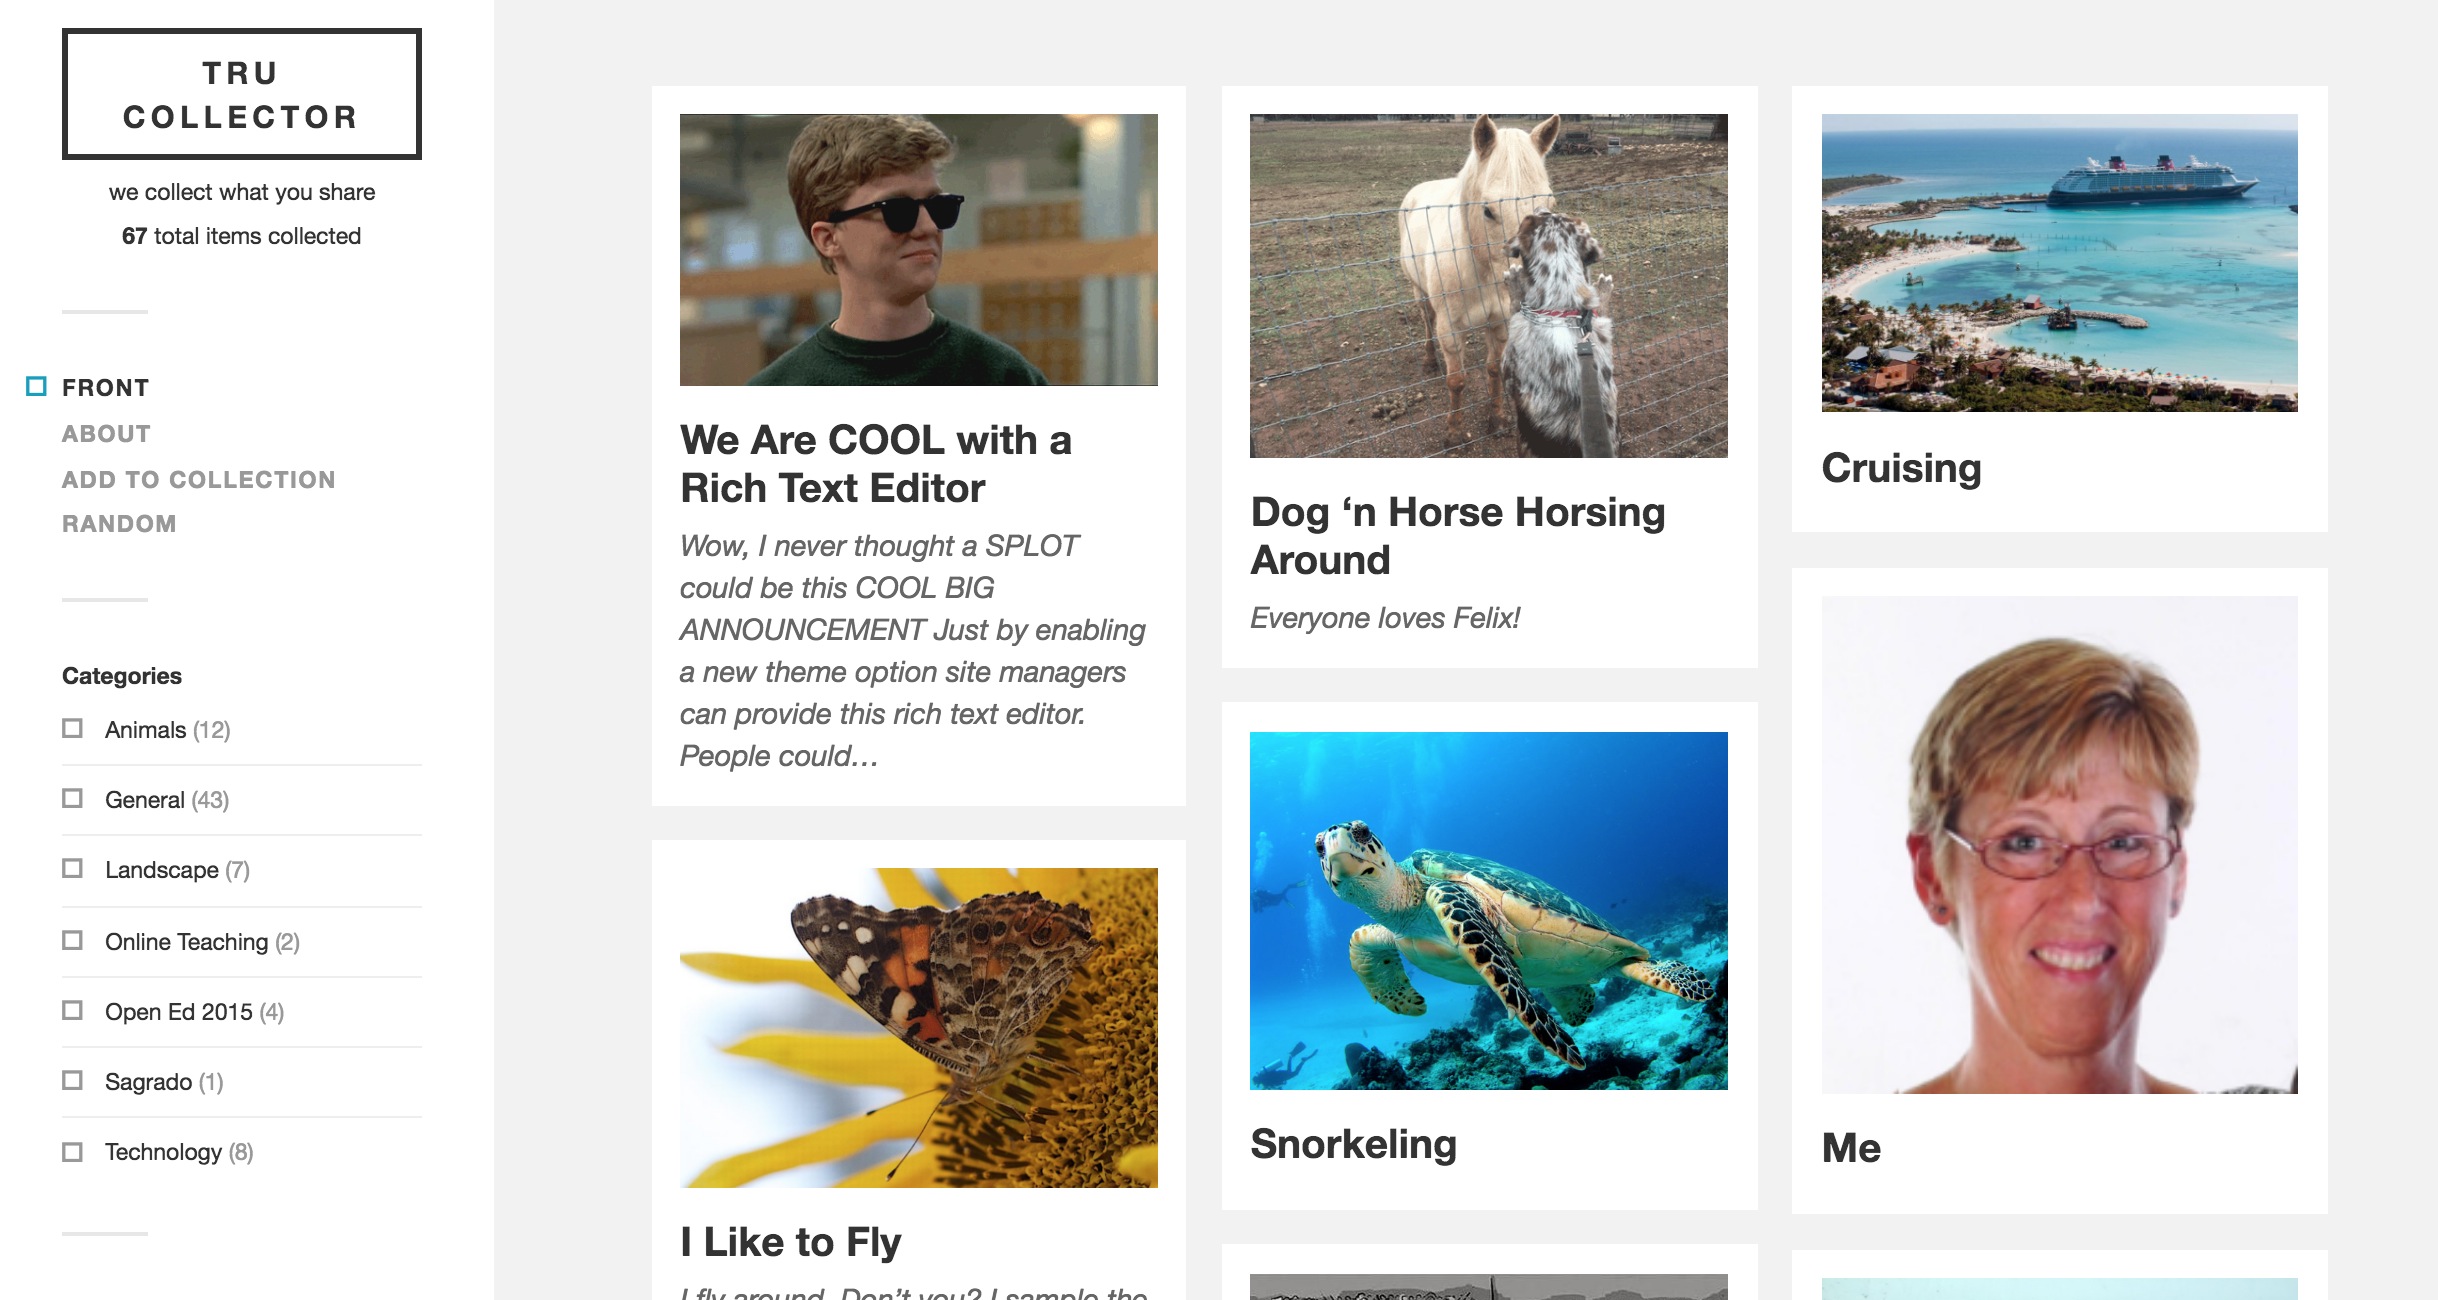Tick the Animals category checkbox
Screen dimensions: 2438x1300
72,728
